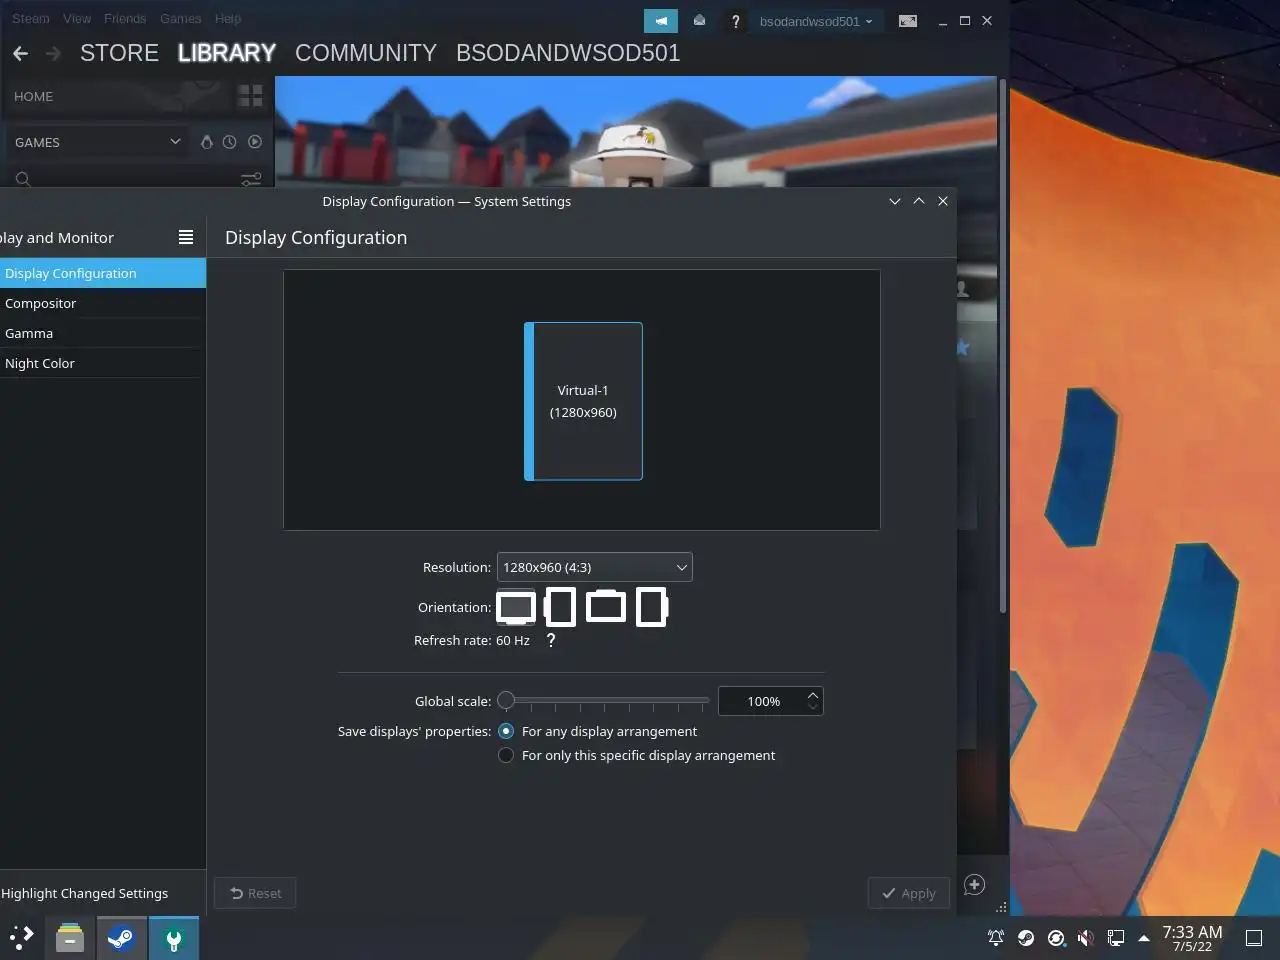Click refresh rate help question mark
The image size is (1280, 960).
[550, 640]
